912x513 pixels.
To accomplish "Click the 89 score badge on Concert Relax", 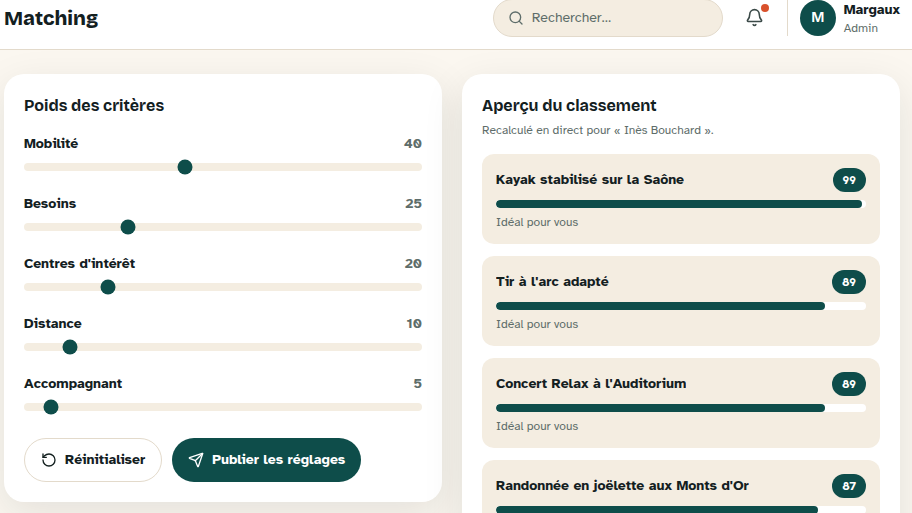I will (x=849, y=384).
